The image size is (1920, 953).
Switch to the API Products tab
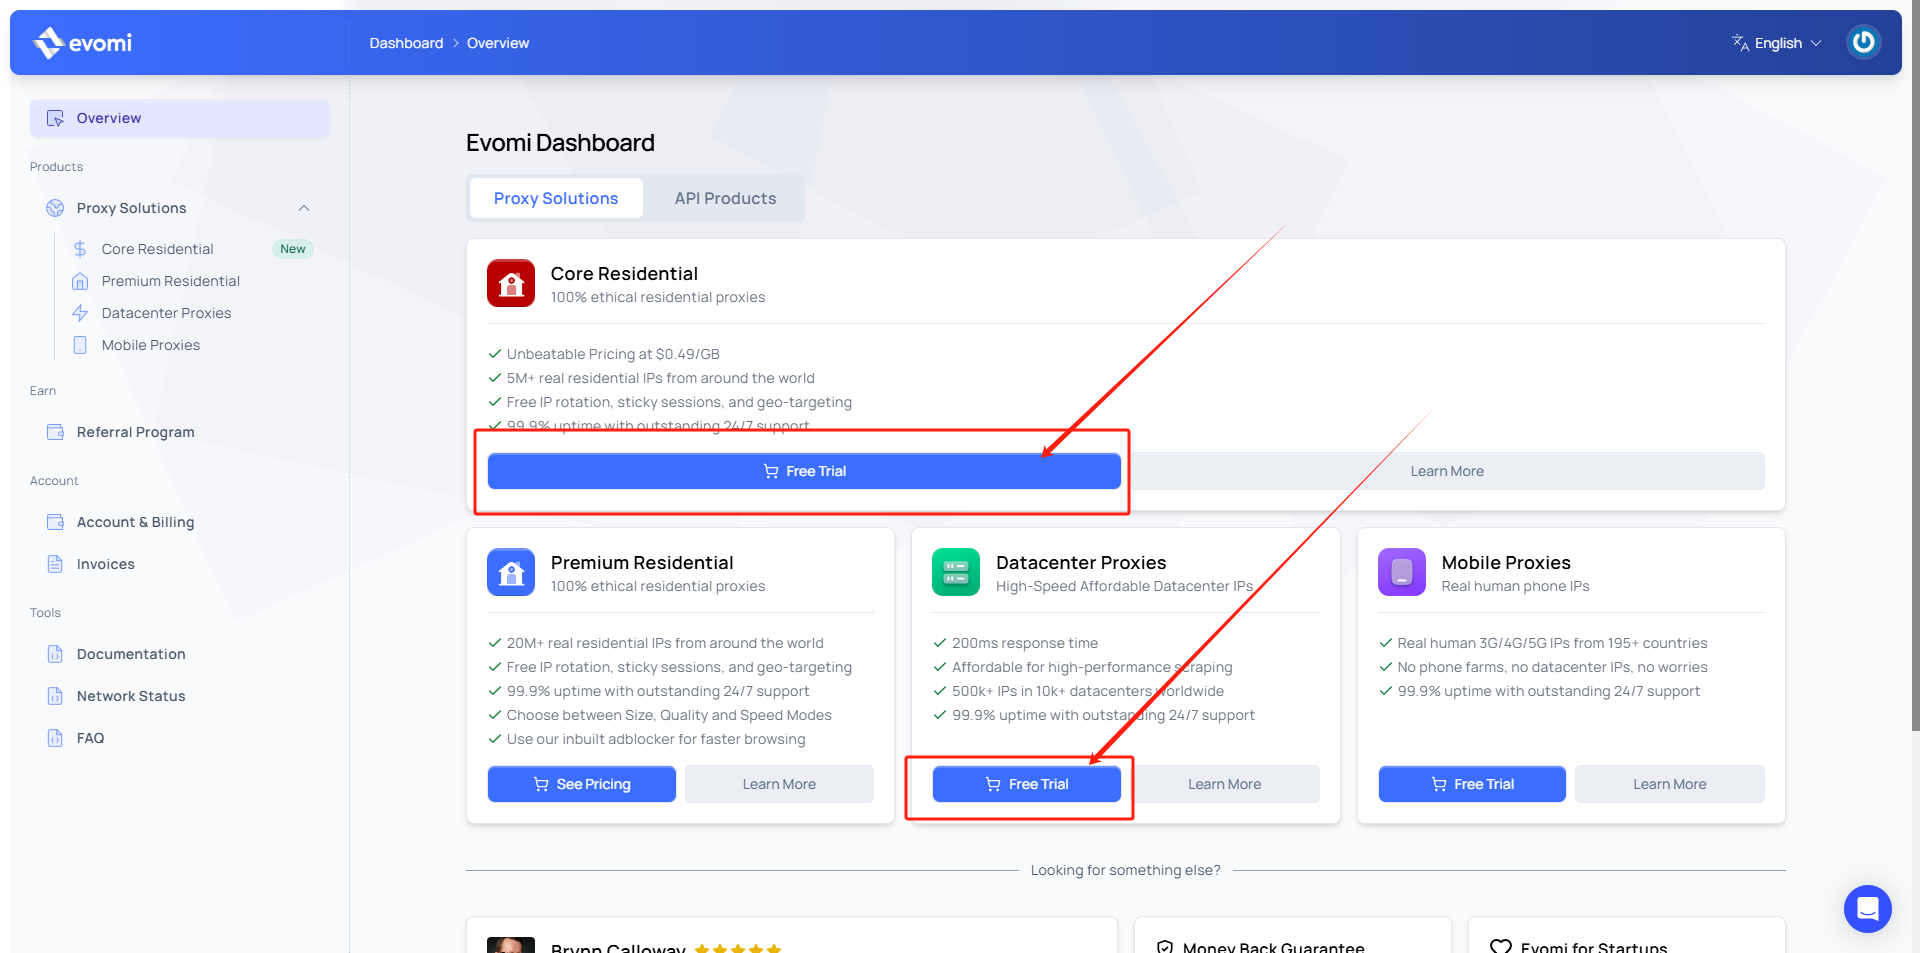pyautogui.click(x=725, y=198)
